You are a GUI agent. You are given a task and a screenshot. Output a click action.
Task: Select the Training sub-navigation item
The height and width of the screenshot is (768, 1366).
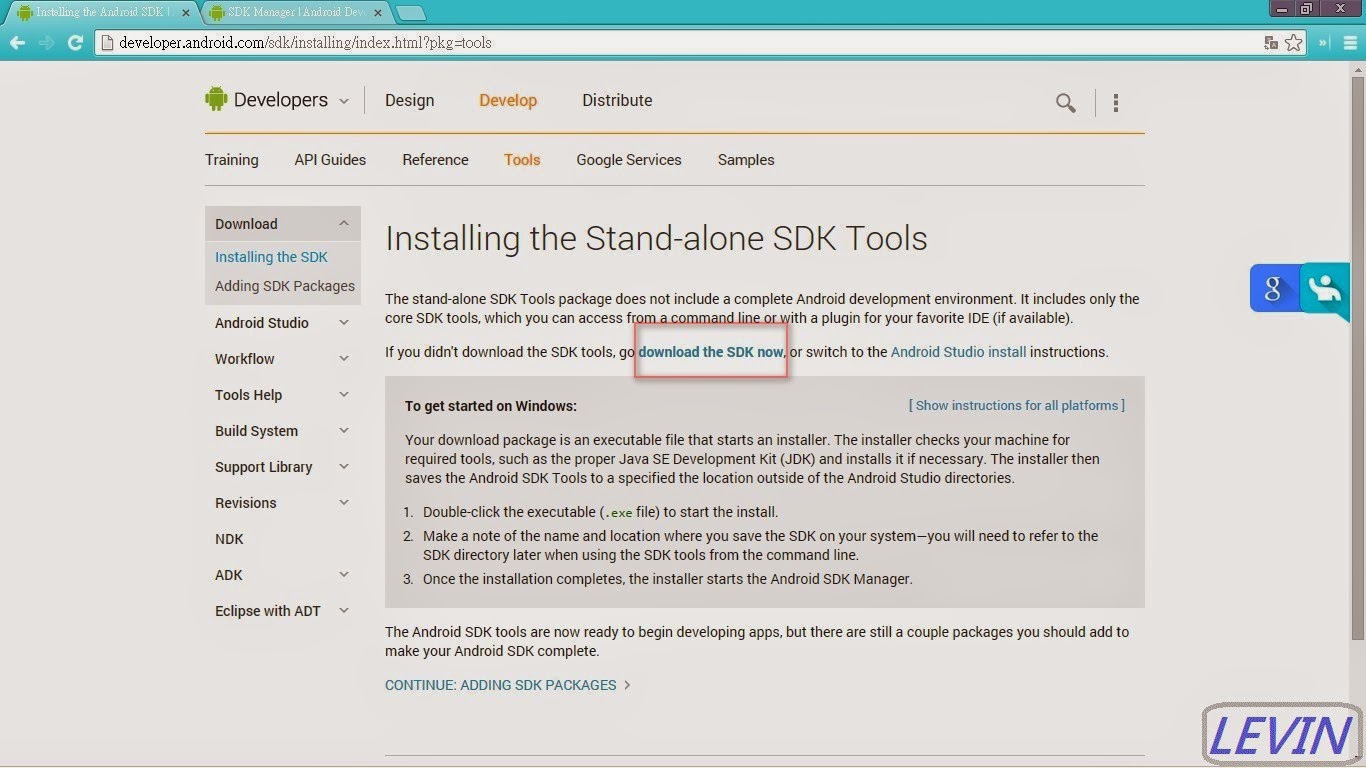coord(232,160)
